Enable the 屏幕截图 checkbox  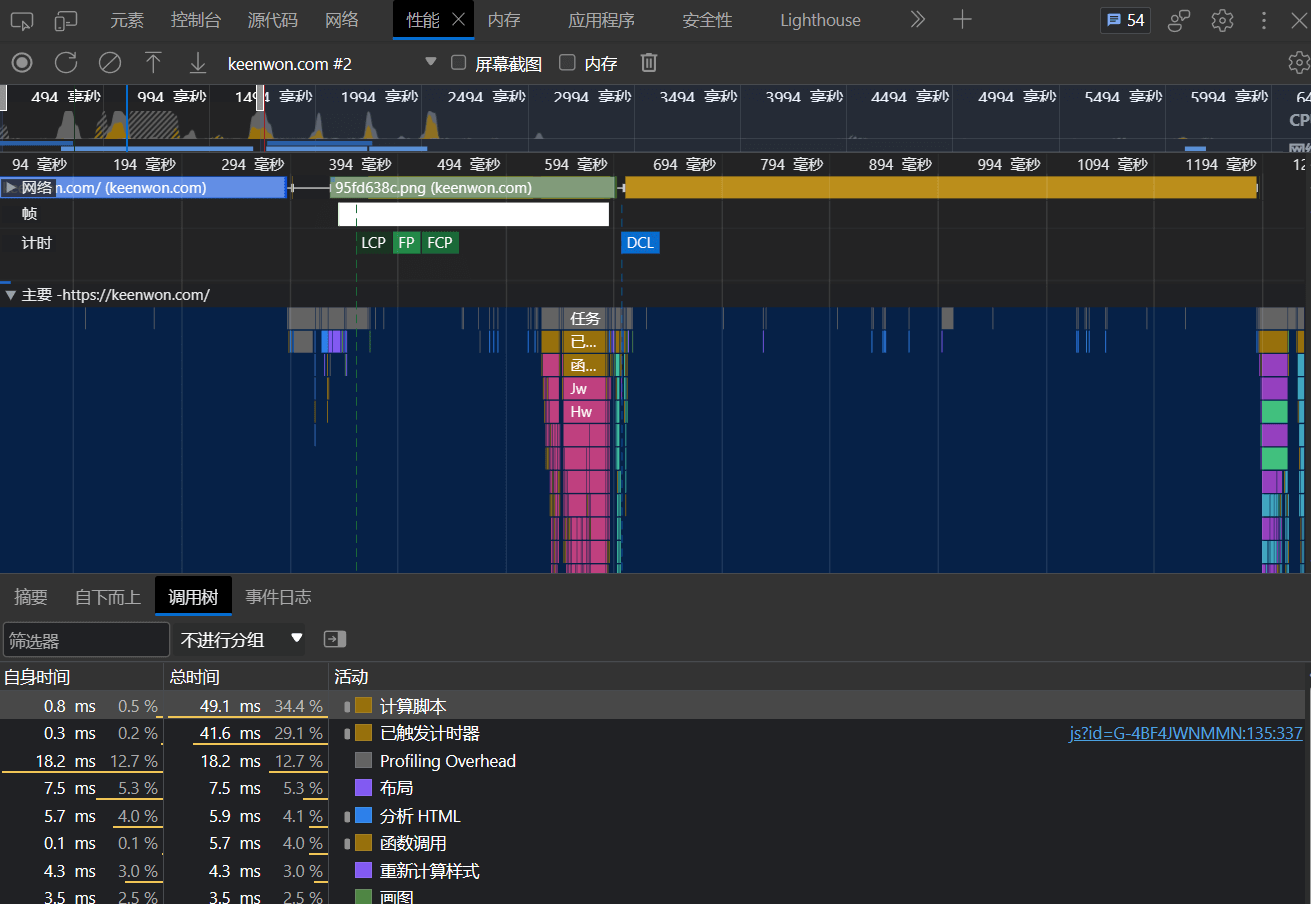459,63
